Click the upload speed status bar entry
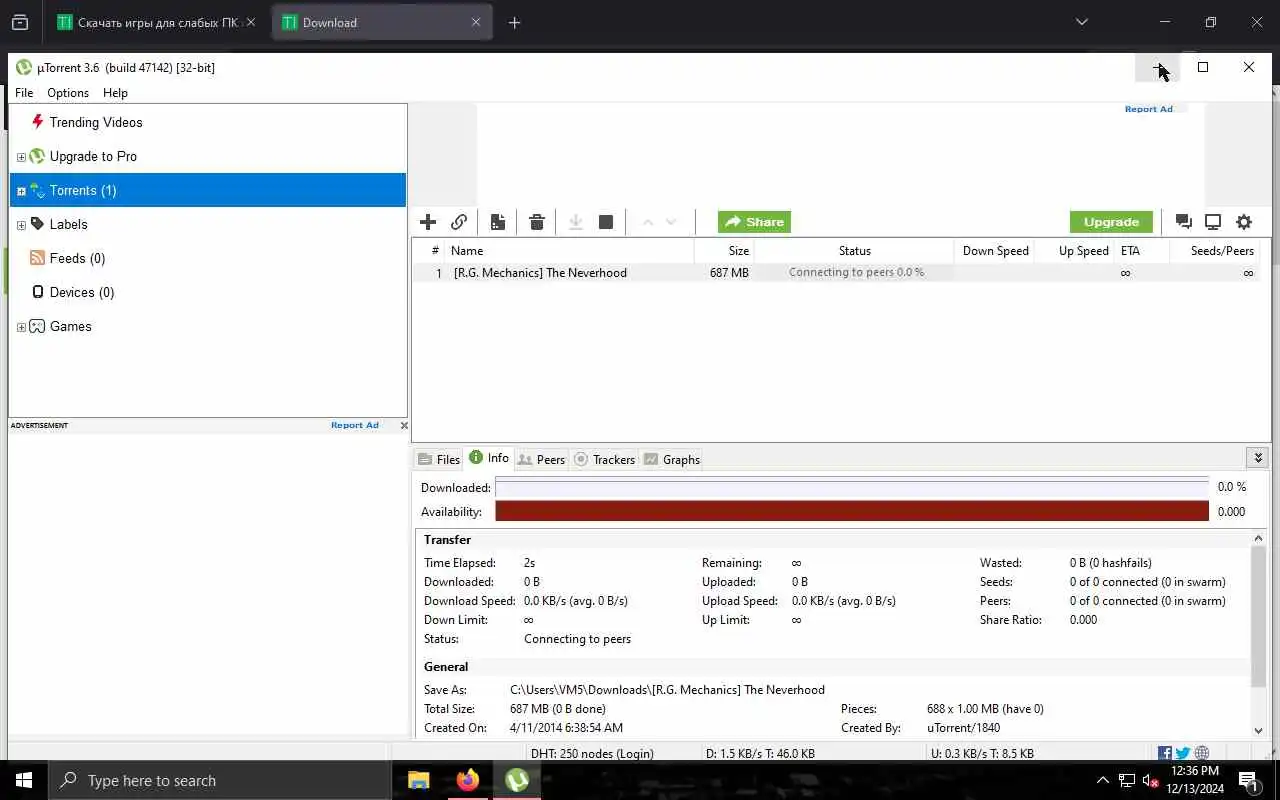 (982, 754)
